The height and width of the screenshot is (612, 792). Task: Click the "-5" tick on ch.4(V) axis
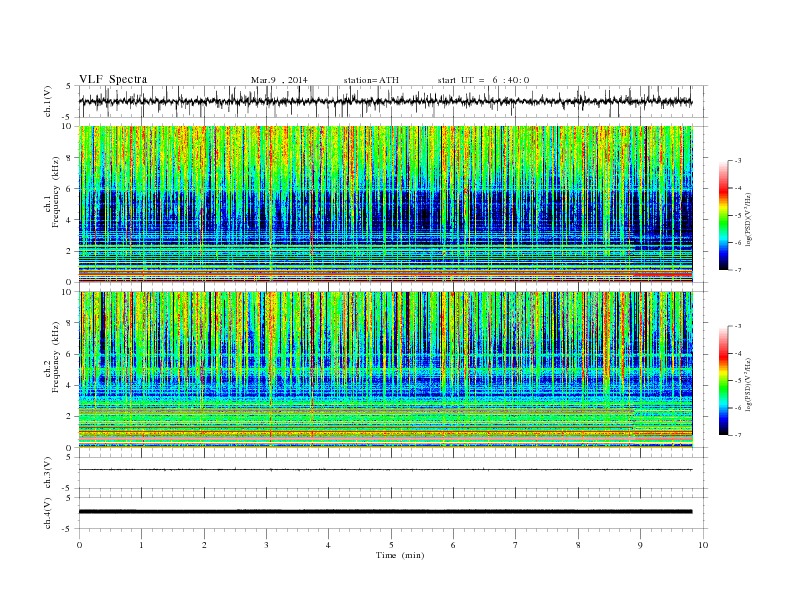click(x=68, y=529)
